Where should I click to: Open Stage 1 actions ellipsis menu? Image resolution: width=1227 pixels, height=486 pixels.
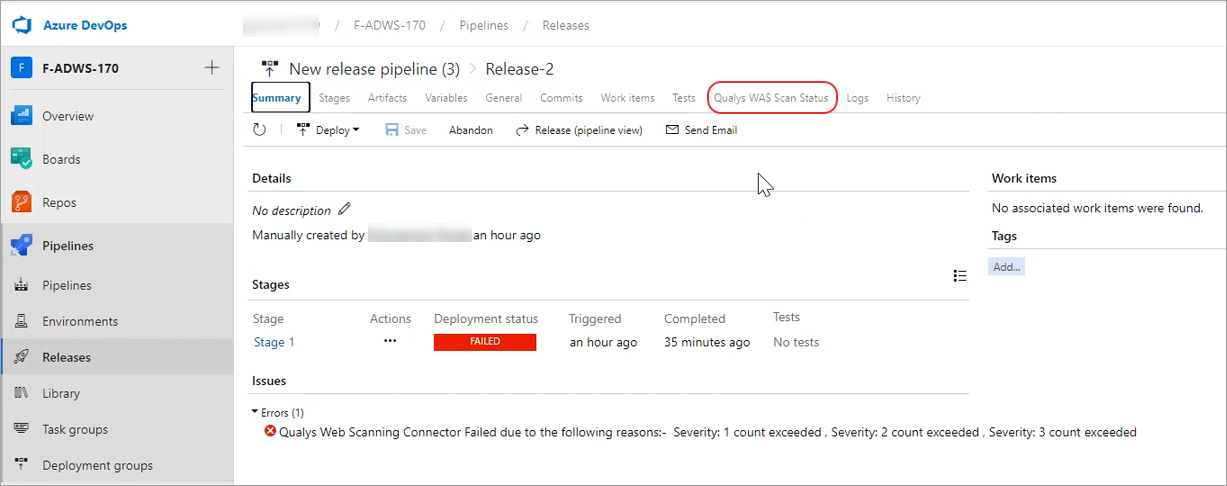(390, 341)
